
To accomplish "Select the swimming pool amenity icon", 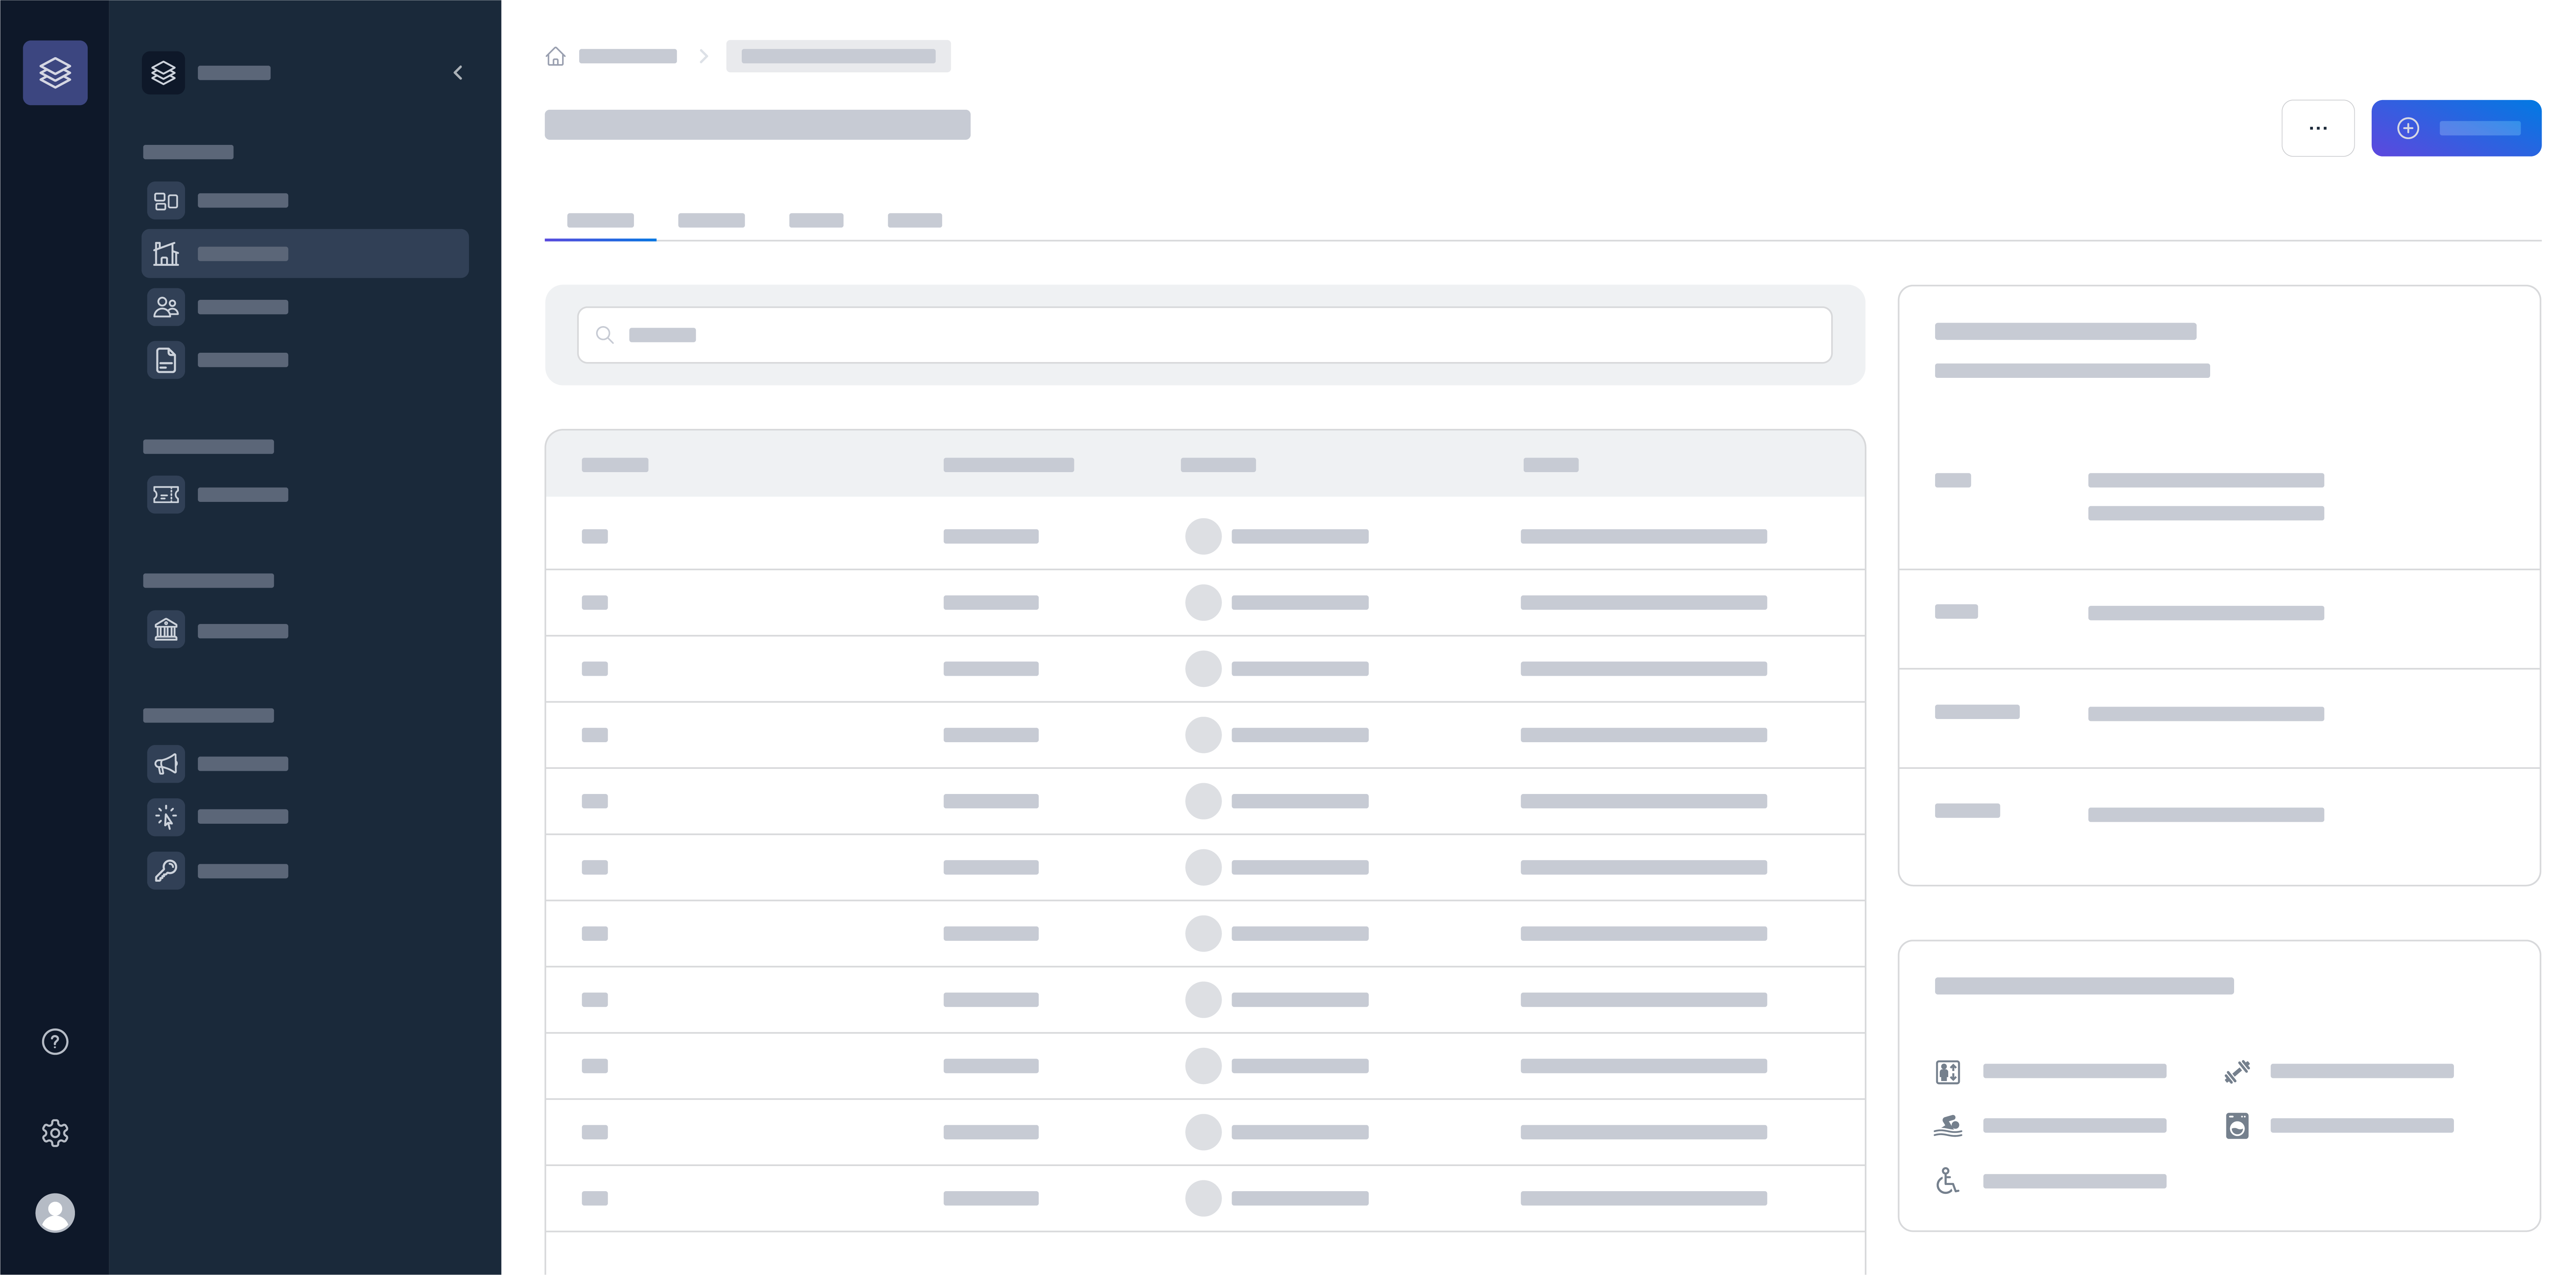I will tap(1947, 1125).
